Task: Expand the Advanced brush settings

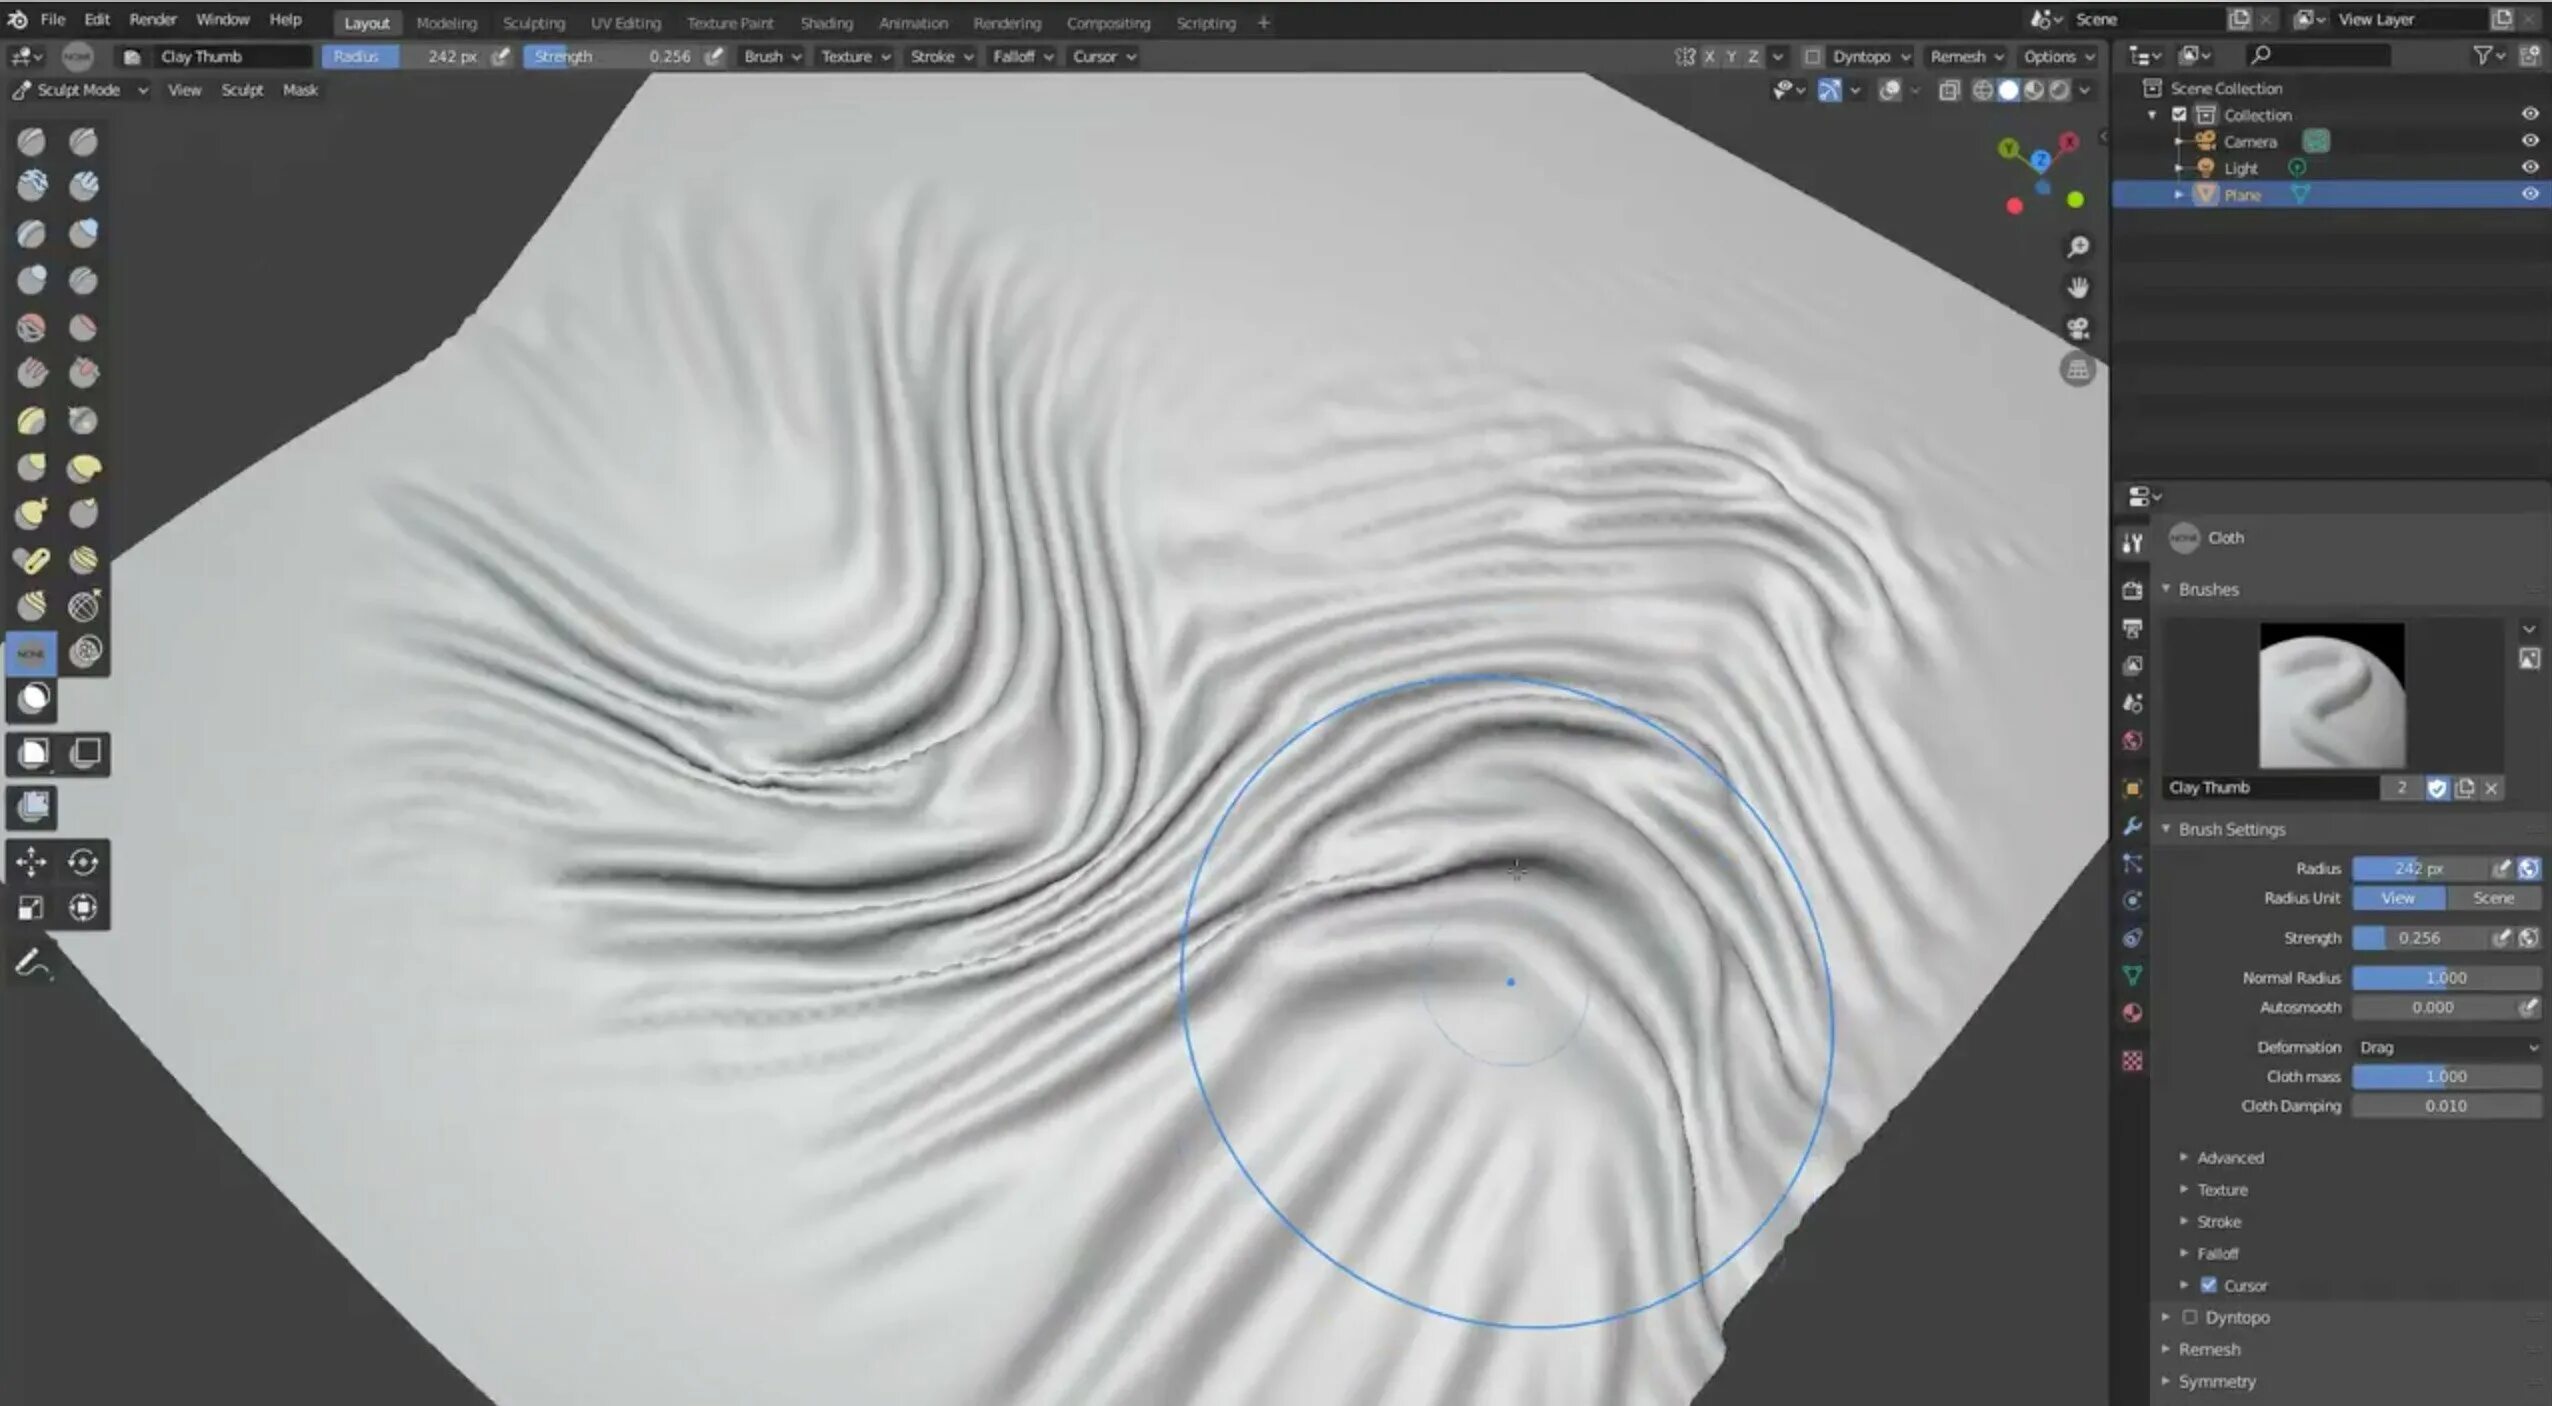Action: click(2229, 1157)
